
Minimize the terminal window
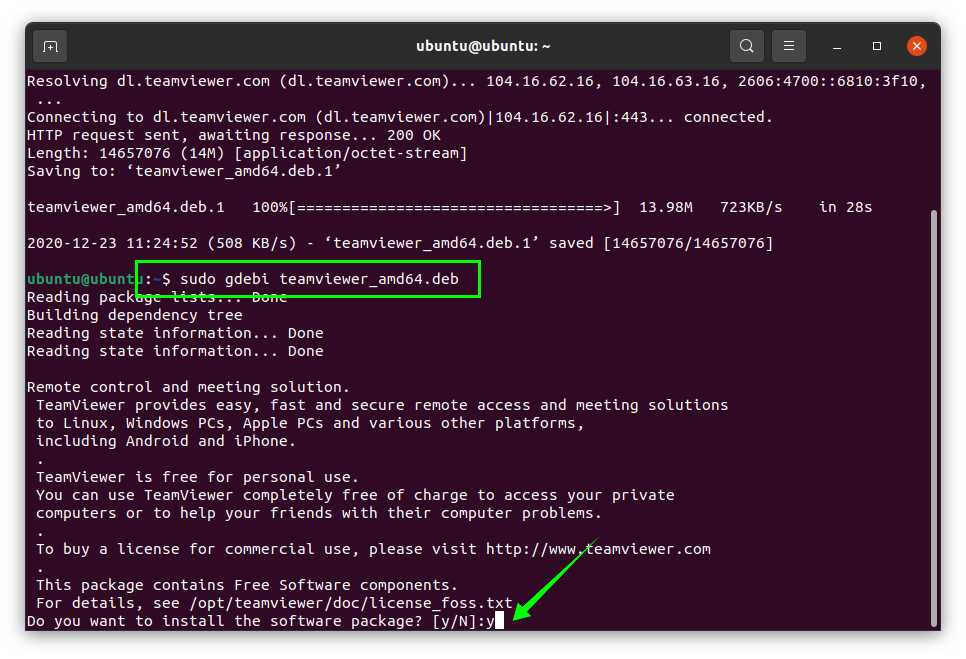[837, 46]
